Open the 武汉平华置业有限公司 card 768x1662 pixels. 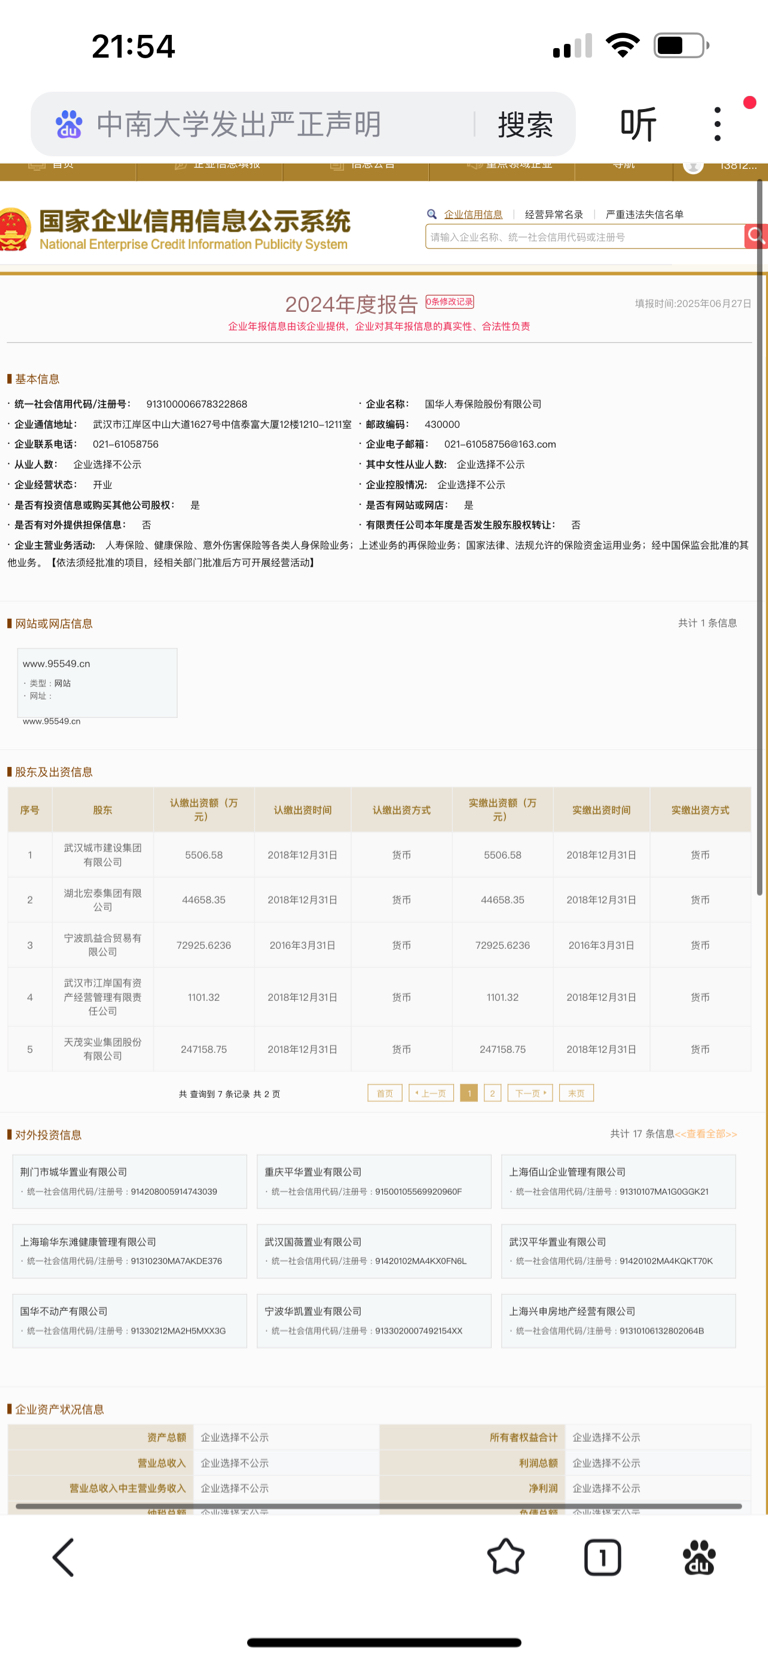(x=618, y=1251)
